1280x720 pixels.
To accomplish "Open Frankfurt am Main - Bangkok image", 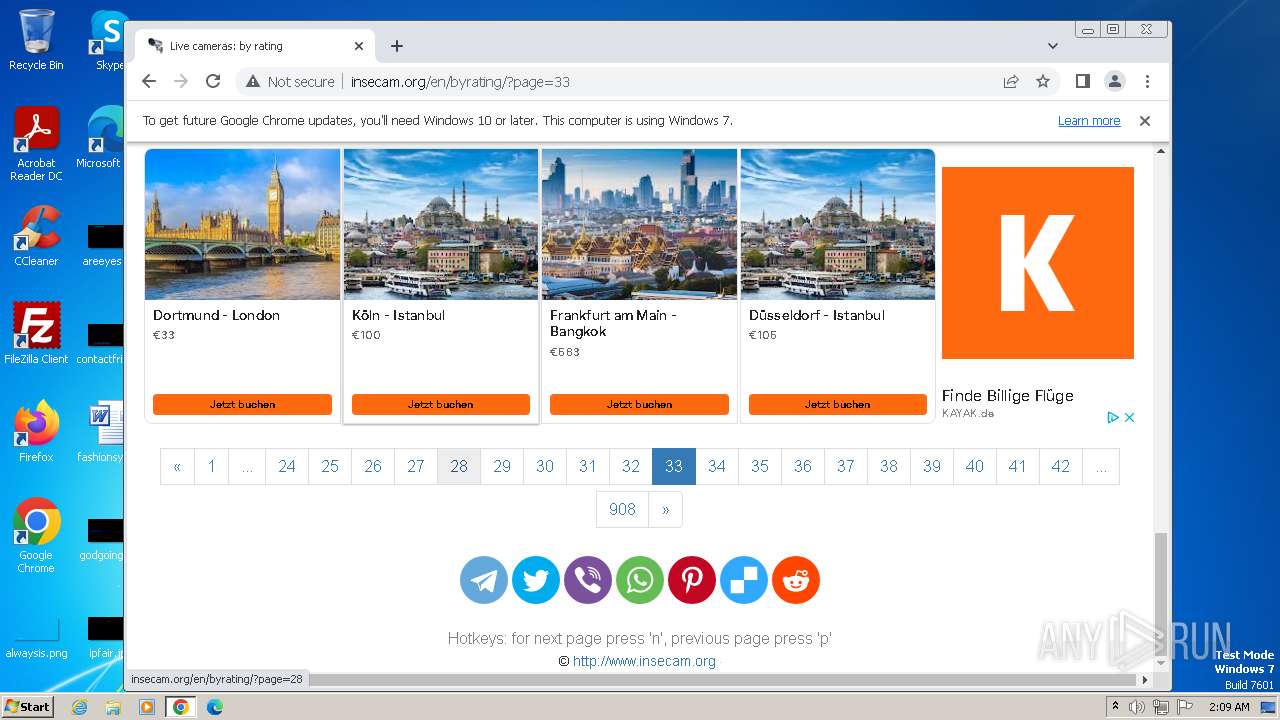I will (x=639, y=224).
